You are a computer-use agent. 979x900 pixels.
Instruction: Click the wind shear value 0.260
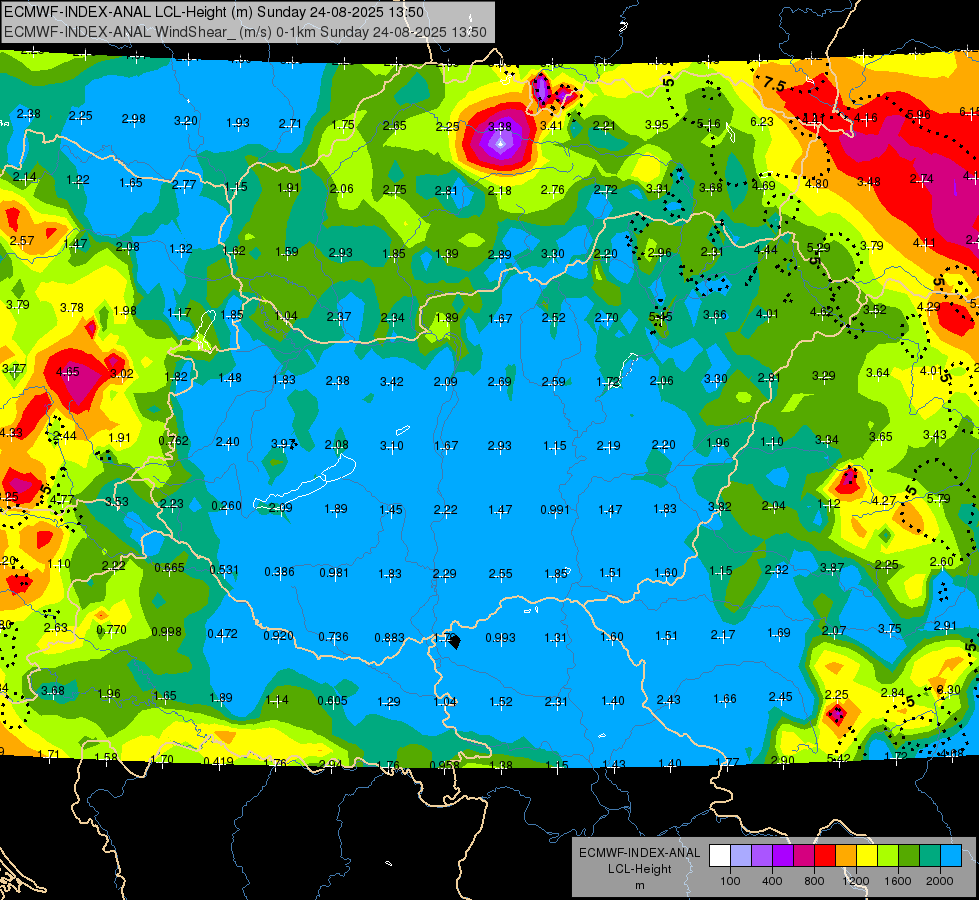[x=226, y=505]
